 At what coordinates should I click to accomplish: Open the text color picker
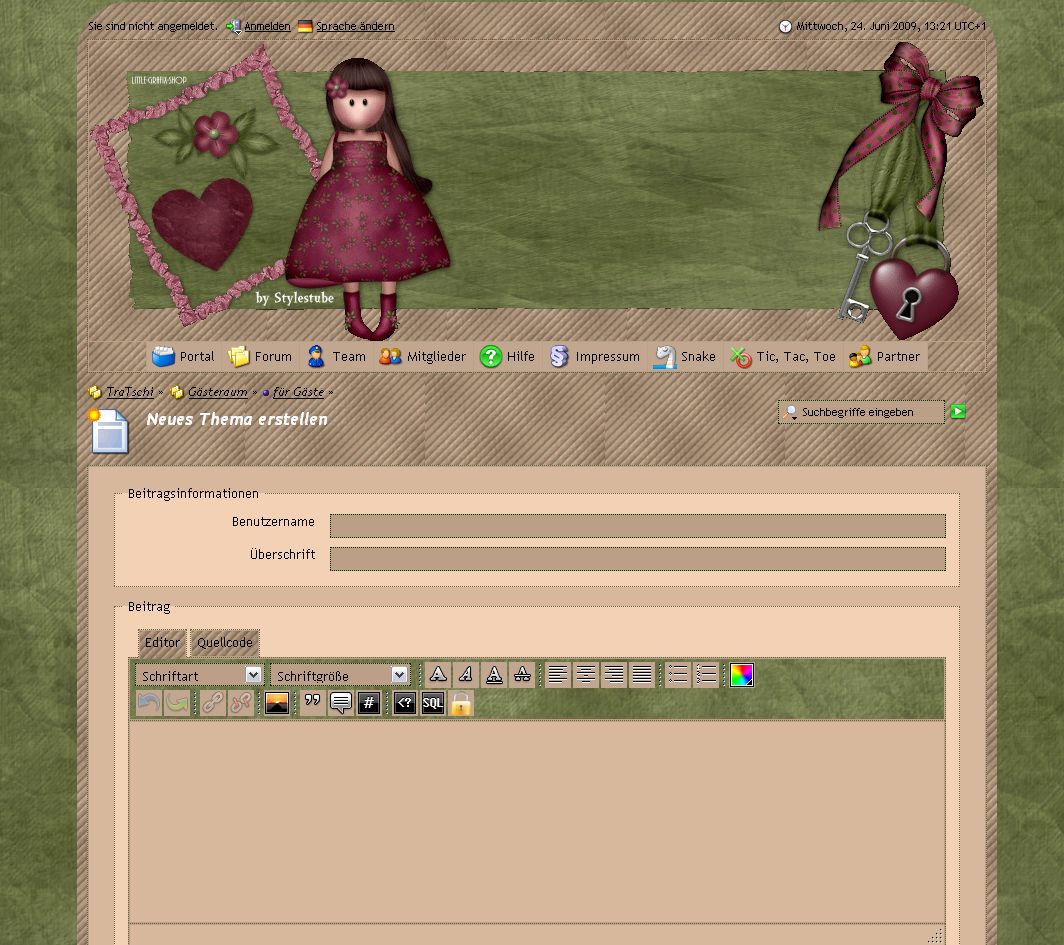741,675
